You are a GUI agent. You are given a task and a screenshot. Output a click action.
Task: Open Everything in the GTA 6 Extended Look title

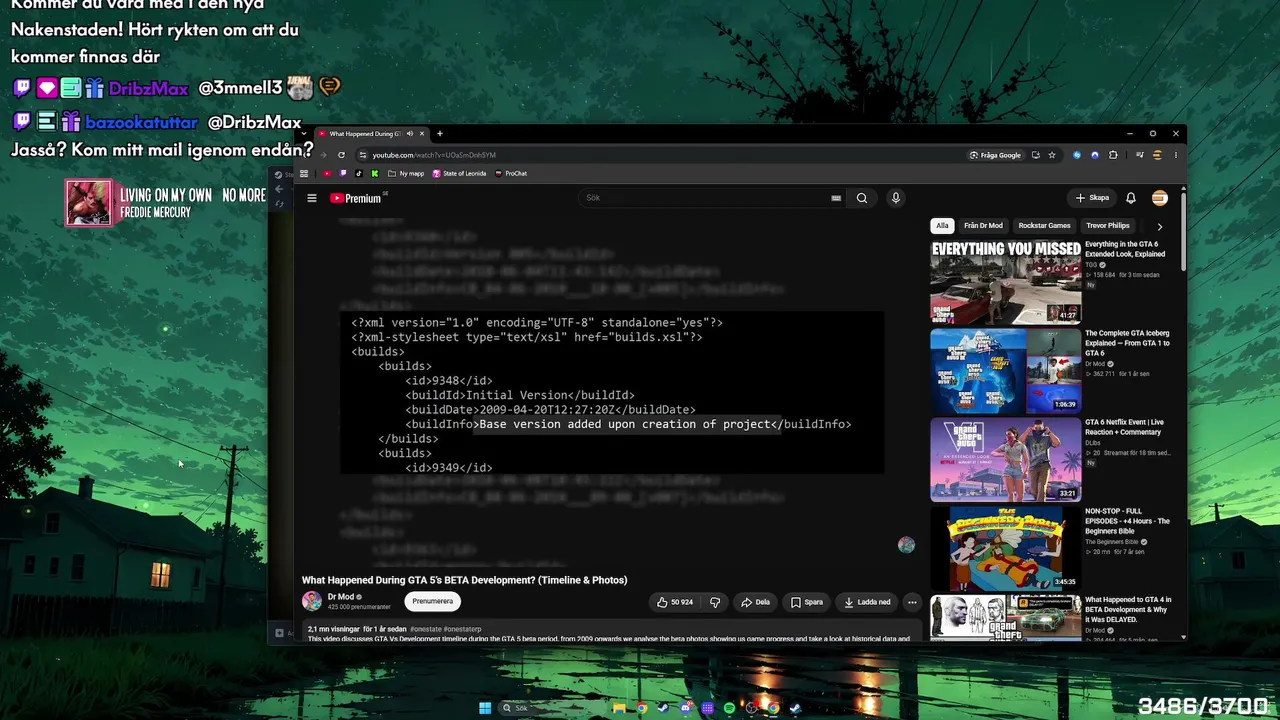click(1125, 249)
